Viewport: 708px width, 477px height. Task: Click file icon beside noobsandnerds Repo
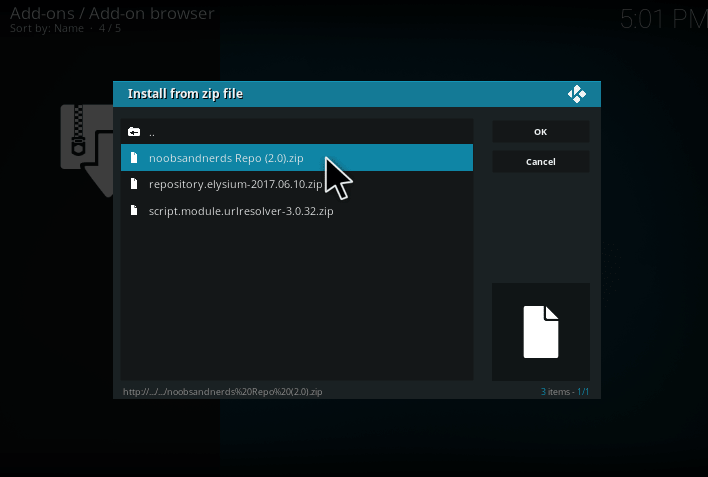(x=134, y=158)
